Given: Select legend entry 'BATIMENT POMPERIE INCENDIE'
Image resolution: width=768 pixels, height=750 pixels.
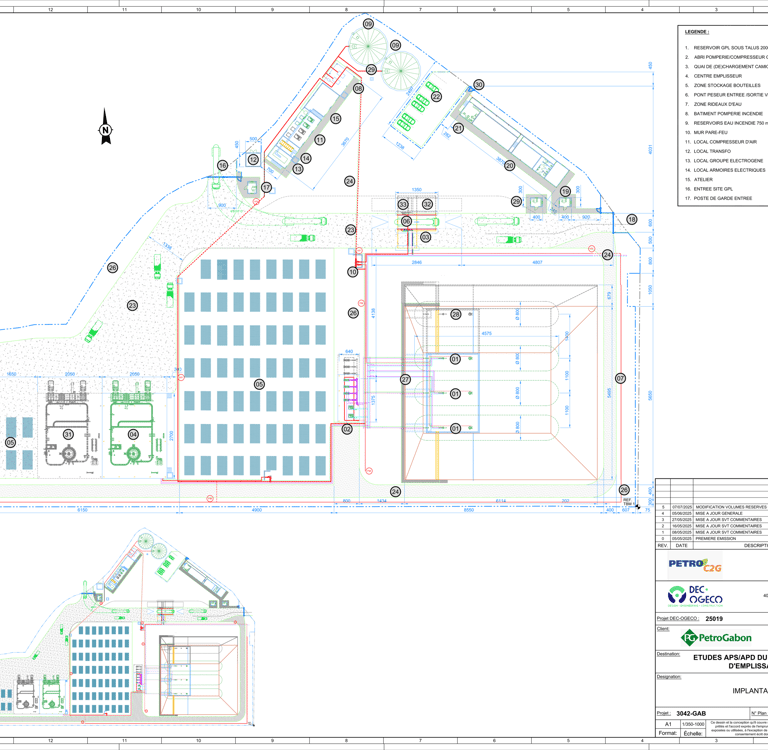Looking at the screenshot, I should pos(723,113).
